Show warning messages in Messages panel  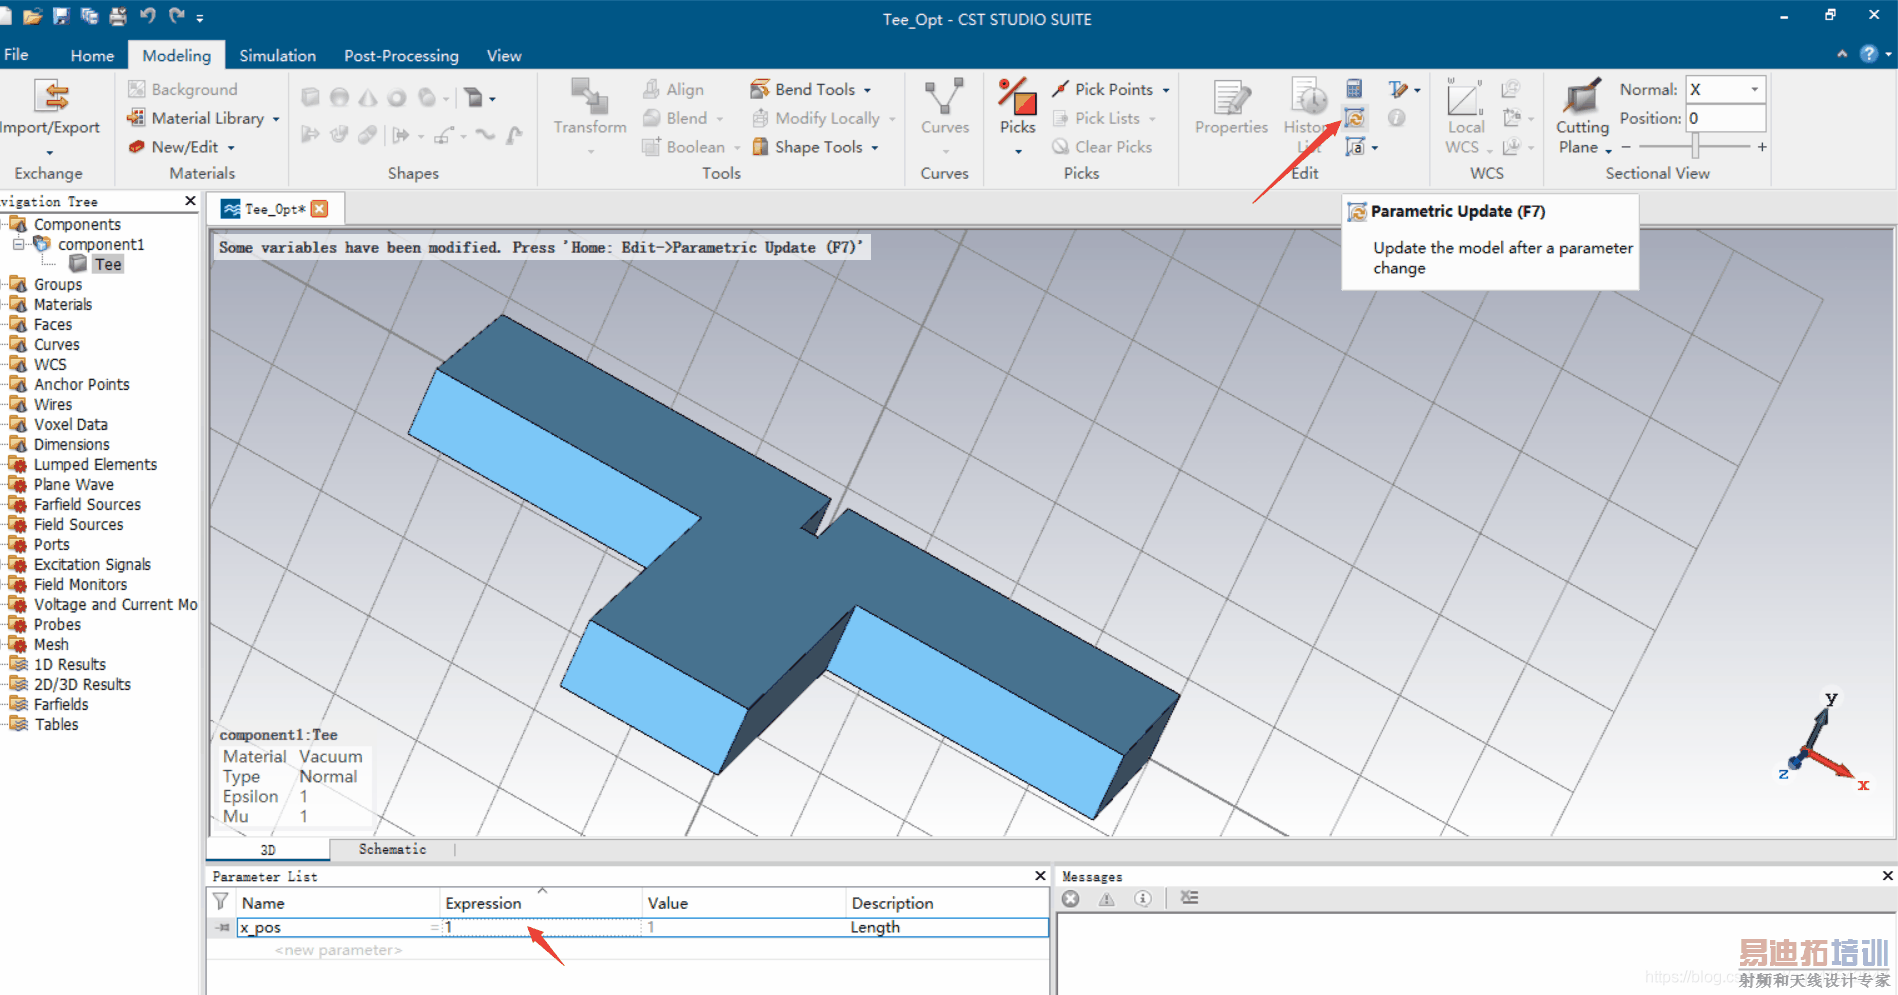[1107, 898]
